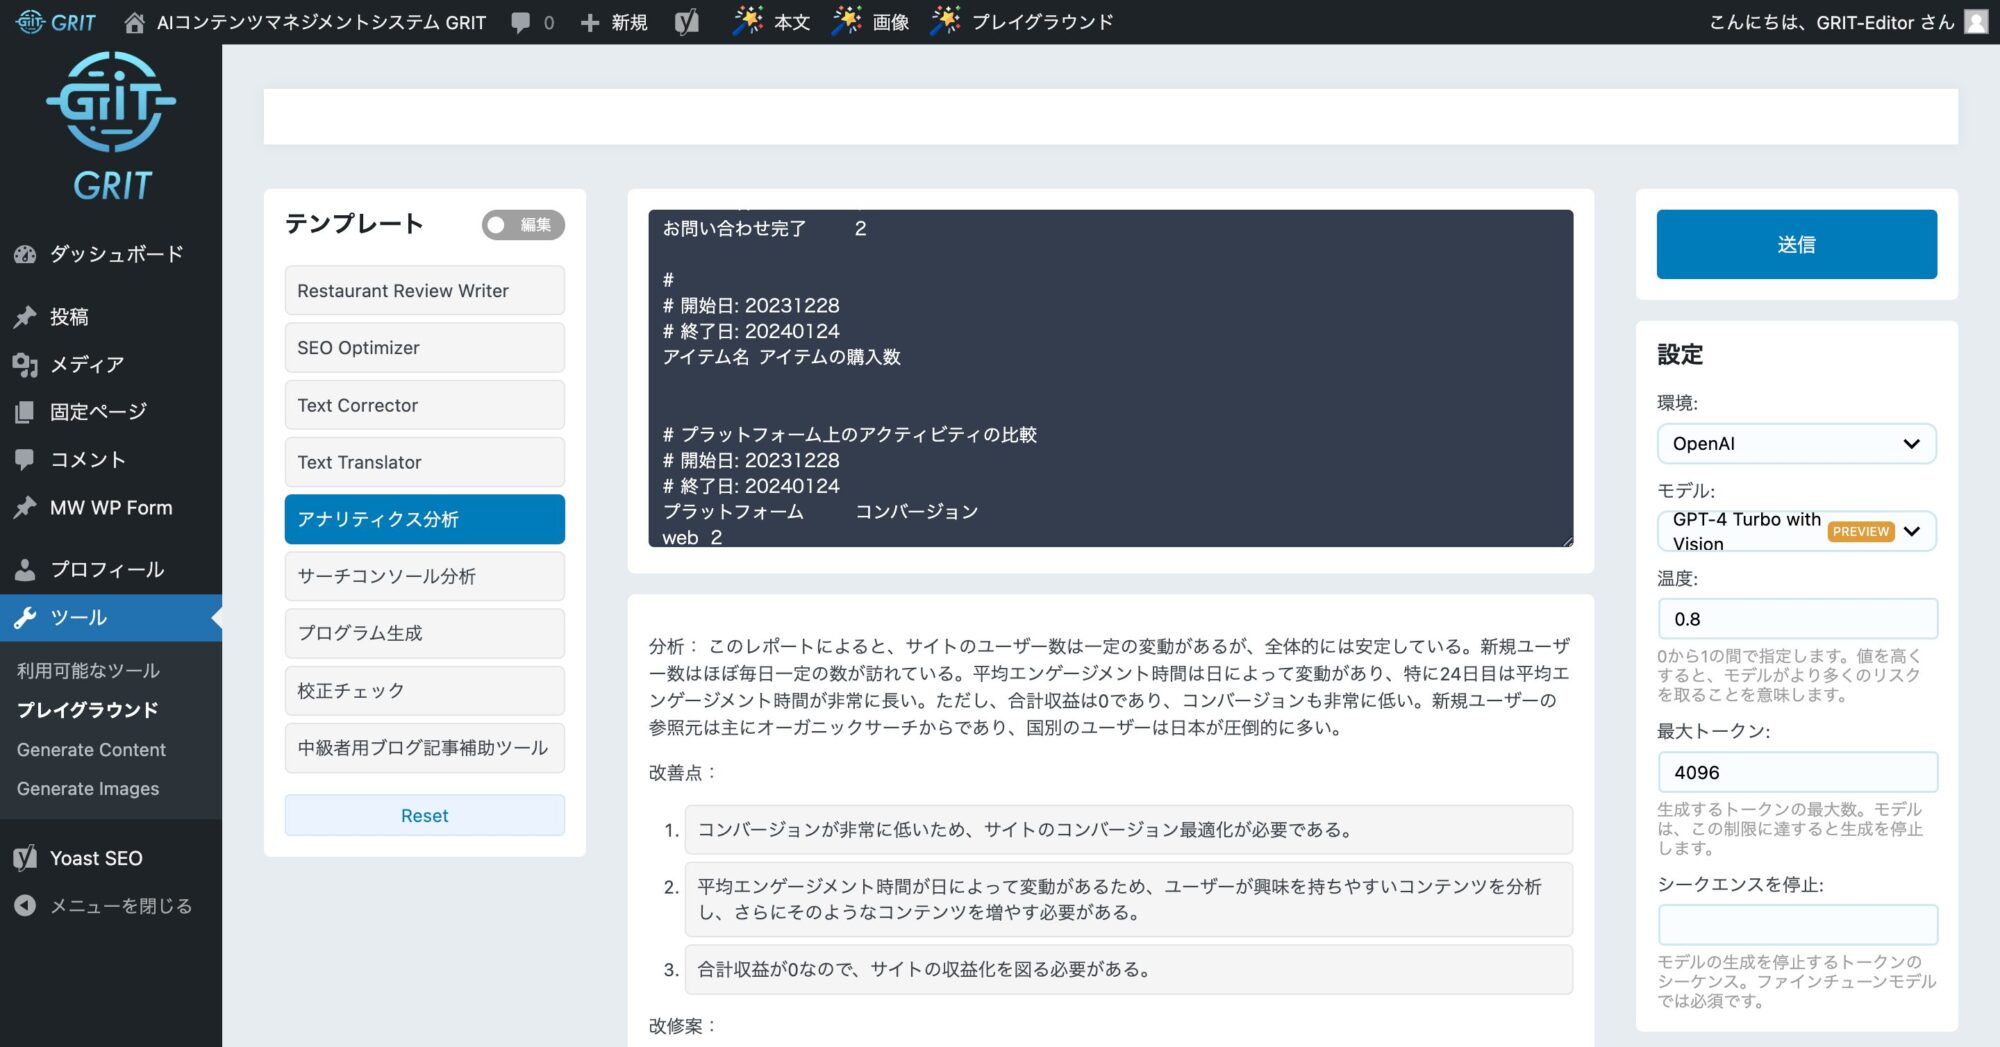Open Generate Content submenu item
The image size is (2000, 1047).
(x=91, y=750)
